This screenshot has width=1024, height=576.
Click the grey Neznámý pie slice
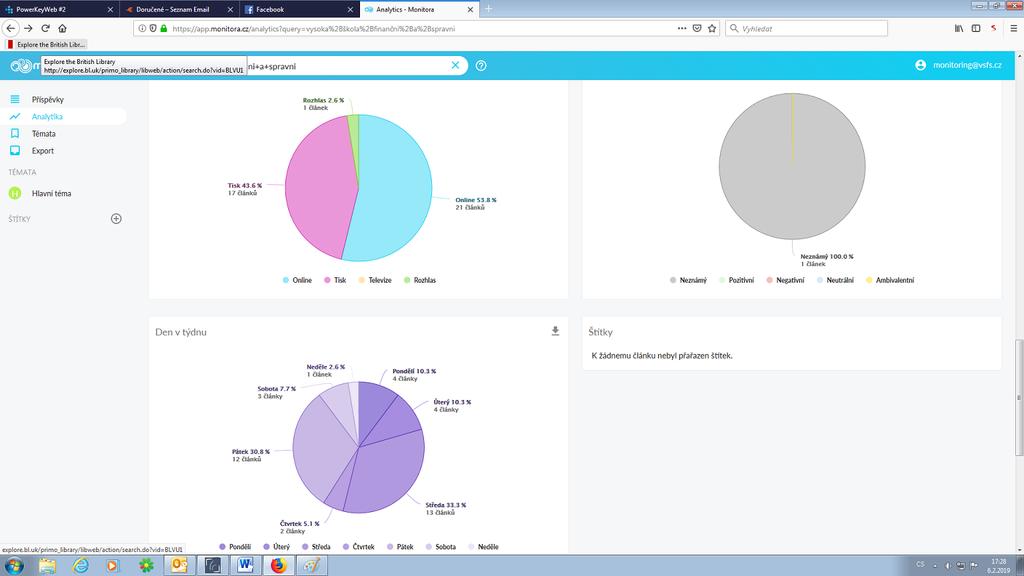[792, 167]
